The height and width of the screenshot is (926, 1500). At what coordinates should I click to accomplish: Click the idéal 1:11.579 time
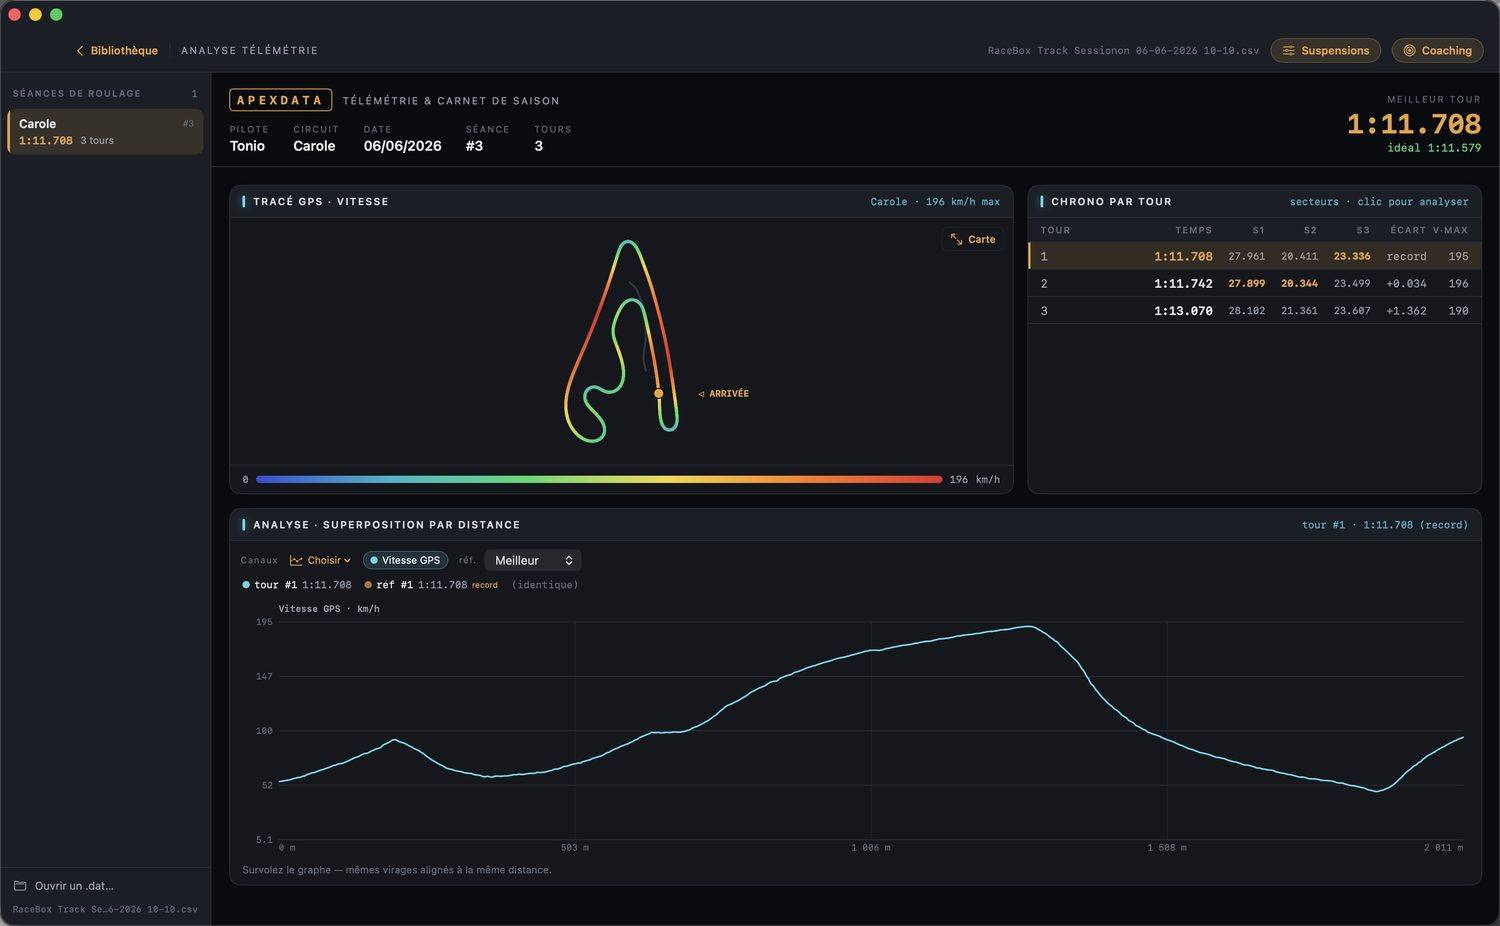[1434, 148]
